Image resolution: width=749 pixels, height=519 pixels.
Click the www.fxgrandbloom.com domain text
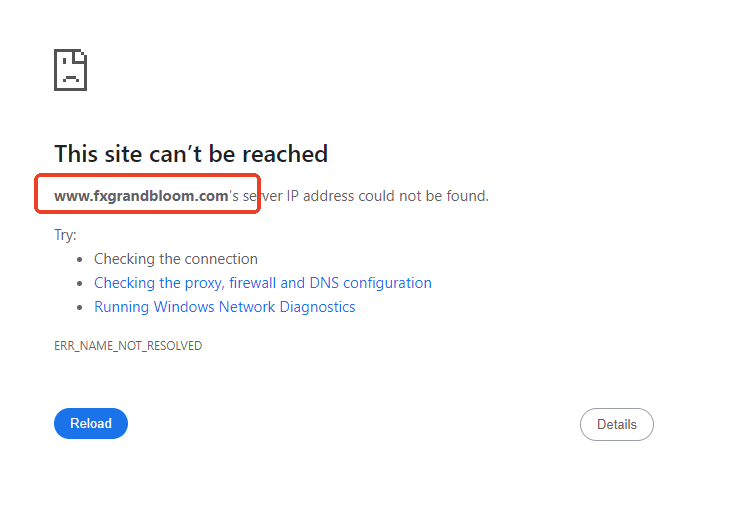tap(141, 196)
